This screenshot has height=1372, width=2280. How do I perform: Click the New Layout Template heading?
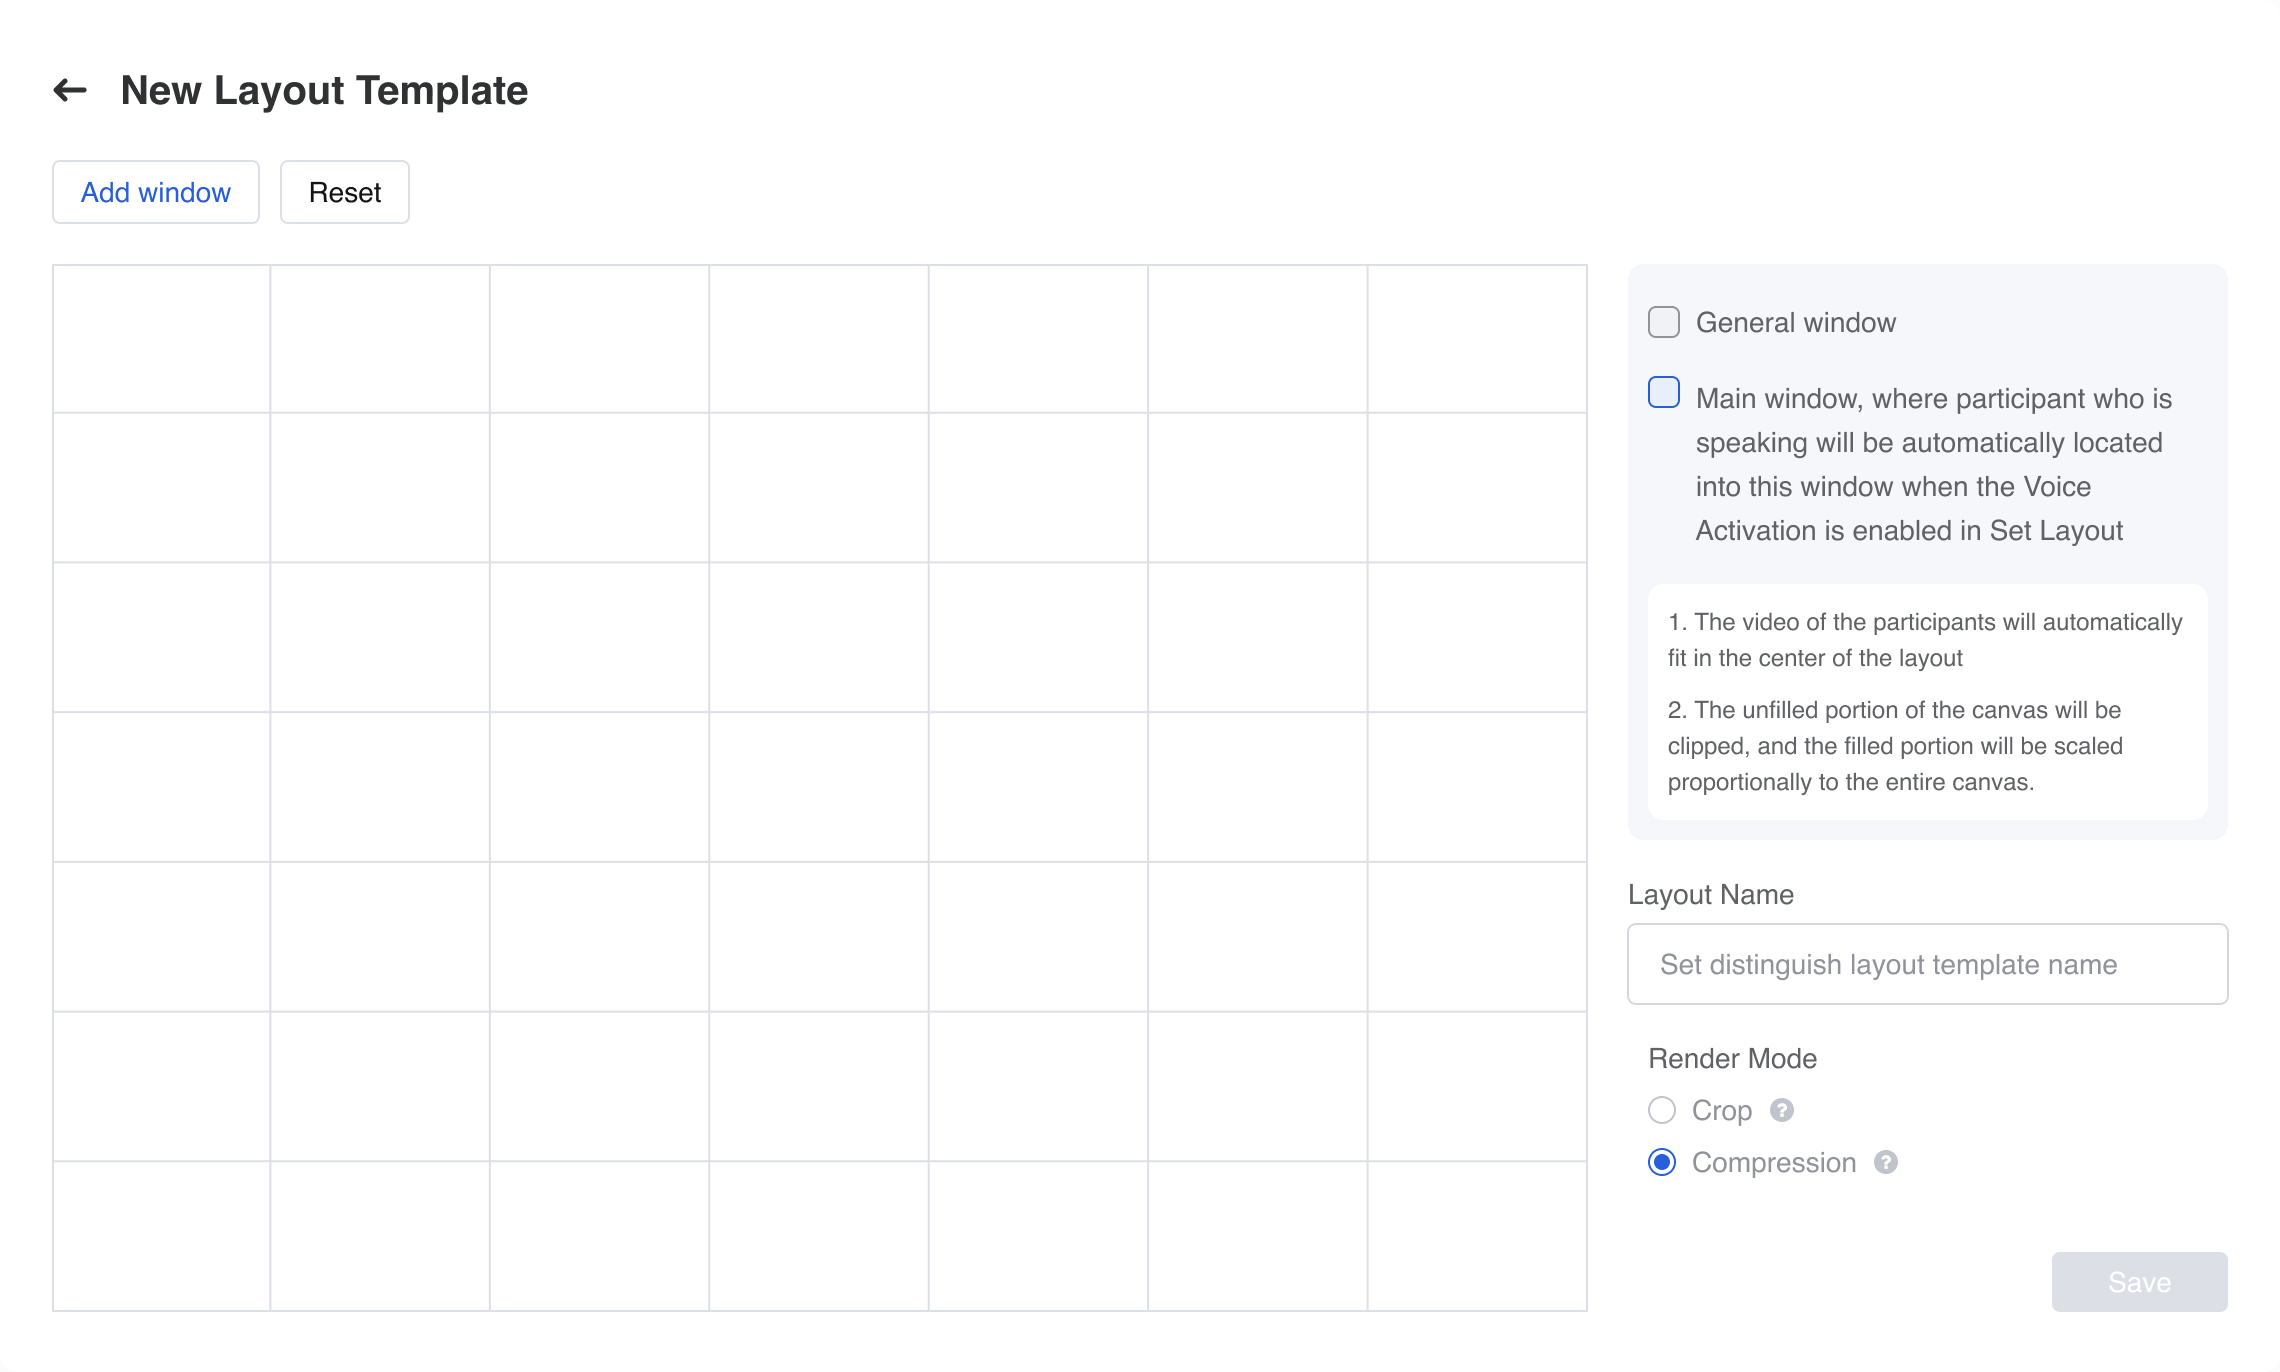pyautogui.click(x=324, y=90)
